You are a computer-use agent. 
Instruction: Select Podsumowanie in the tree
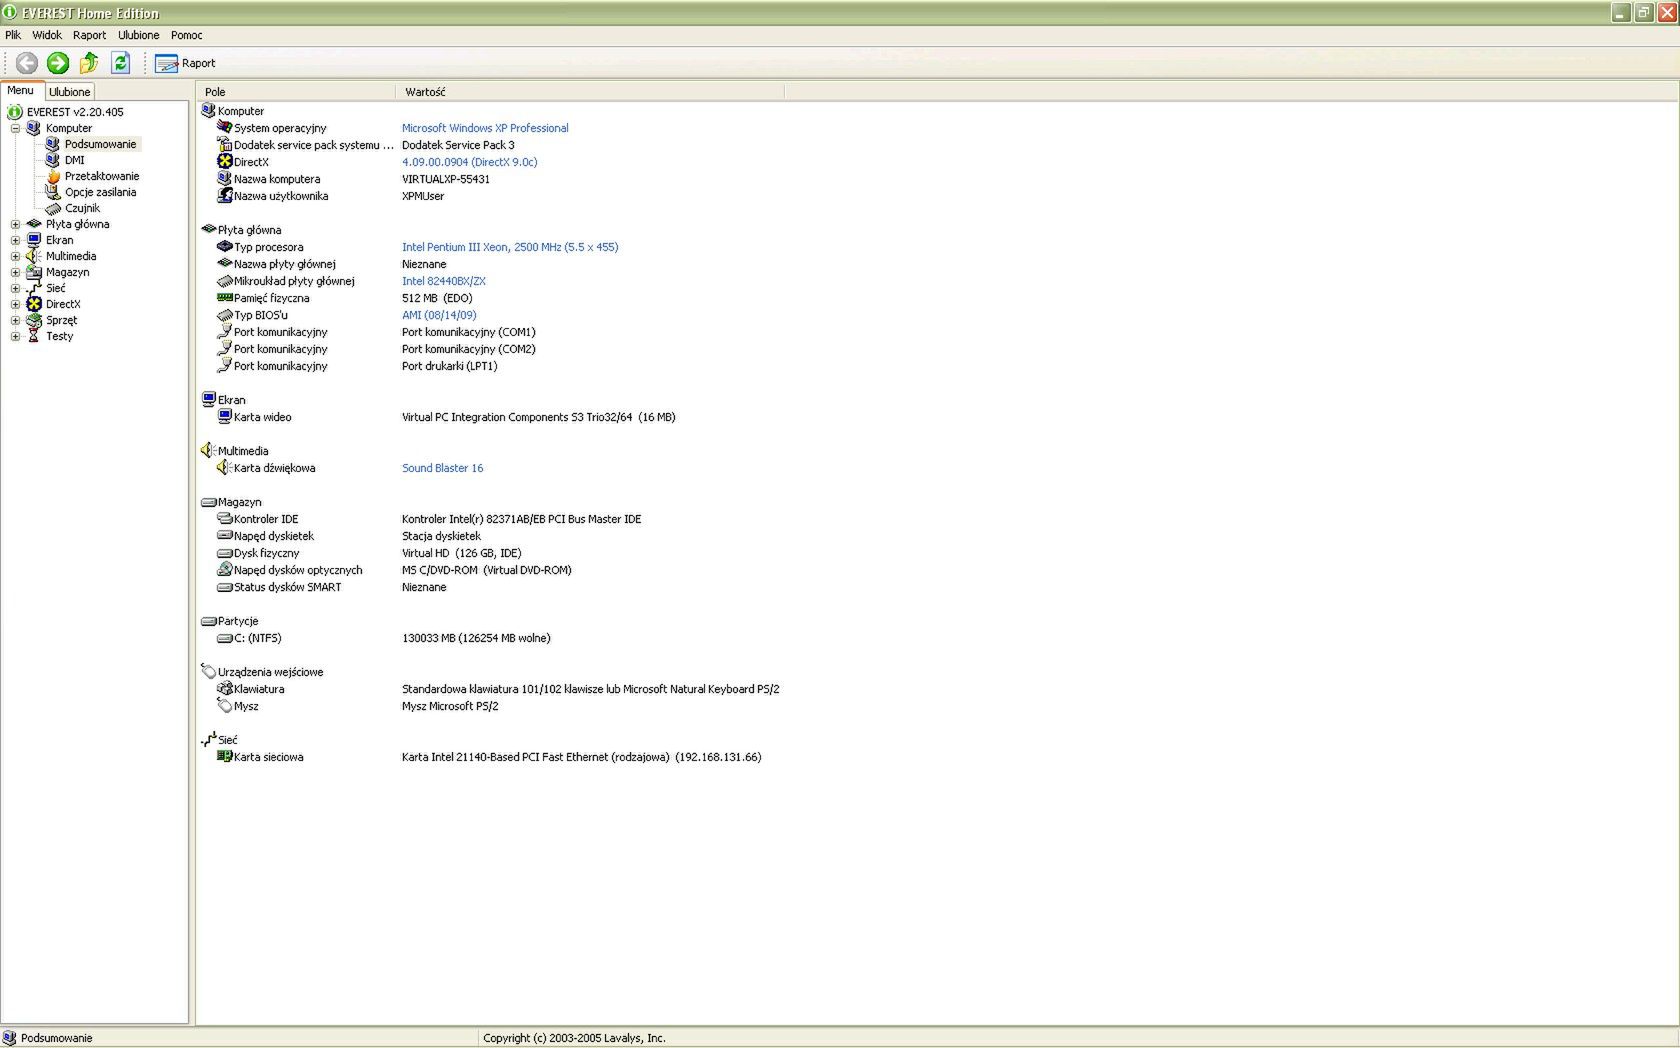[100, 144]
